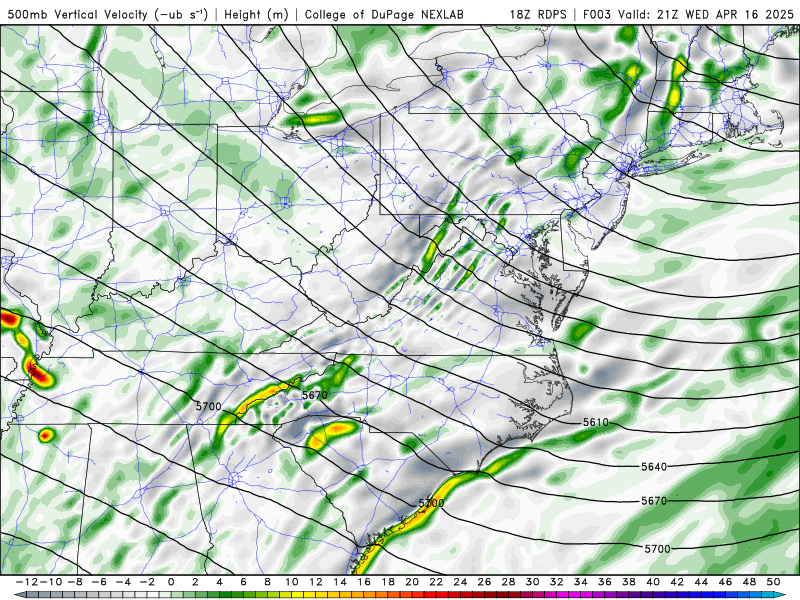This screenshot has width=800, height=600.
Task: Click the 40 value on the color scale
Action: pyautogui.click(x=653, y=582)
